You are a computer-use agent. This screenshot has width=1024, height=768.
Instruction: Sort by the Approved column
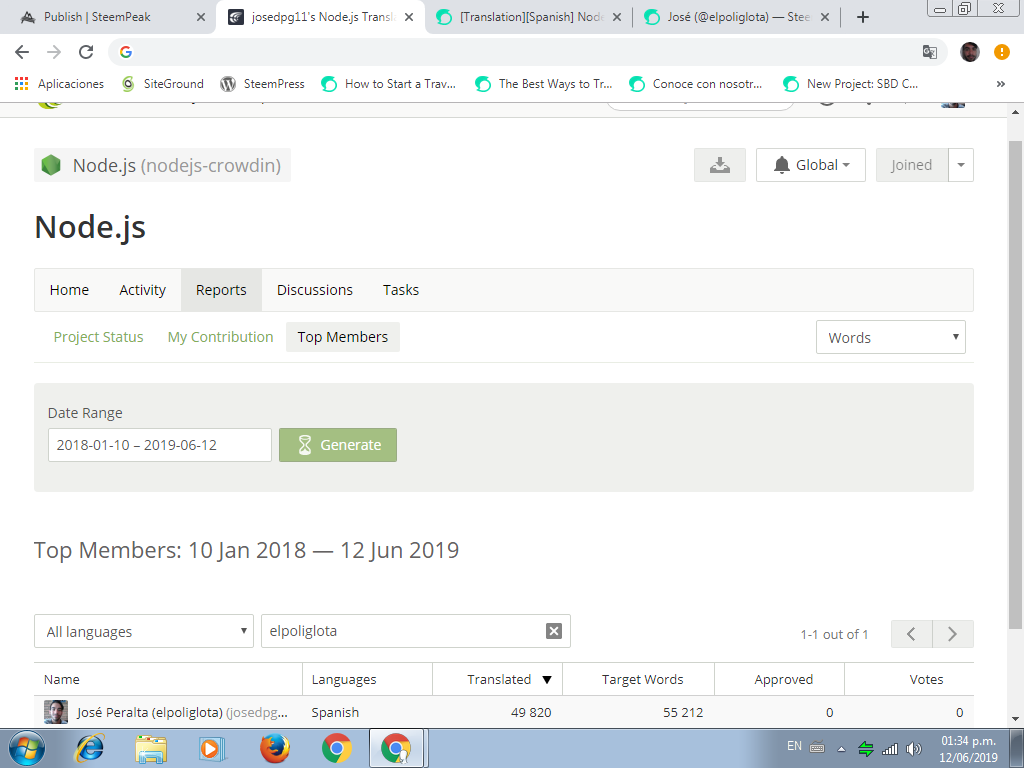pos(780,679)
